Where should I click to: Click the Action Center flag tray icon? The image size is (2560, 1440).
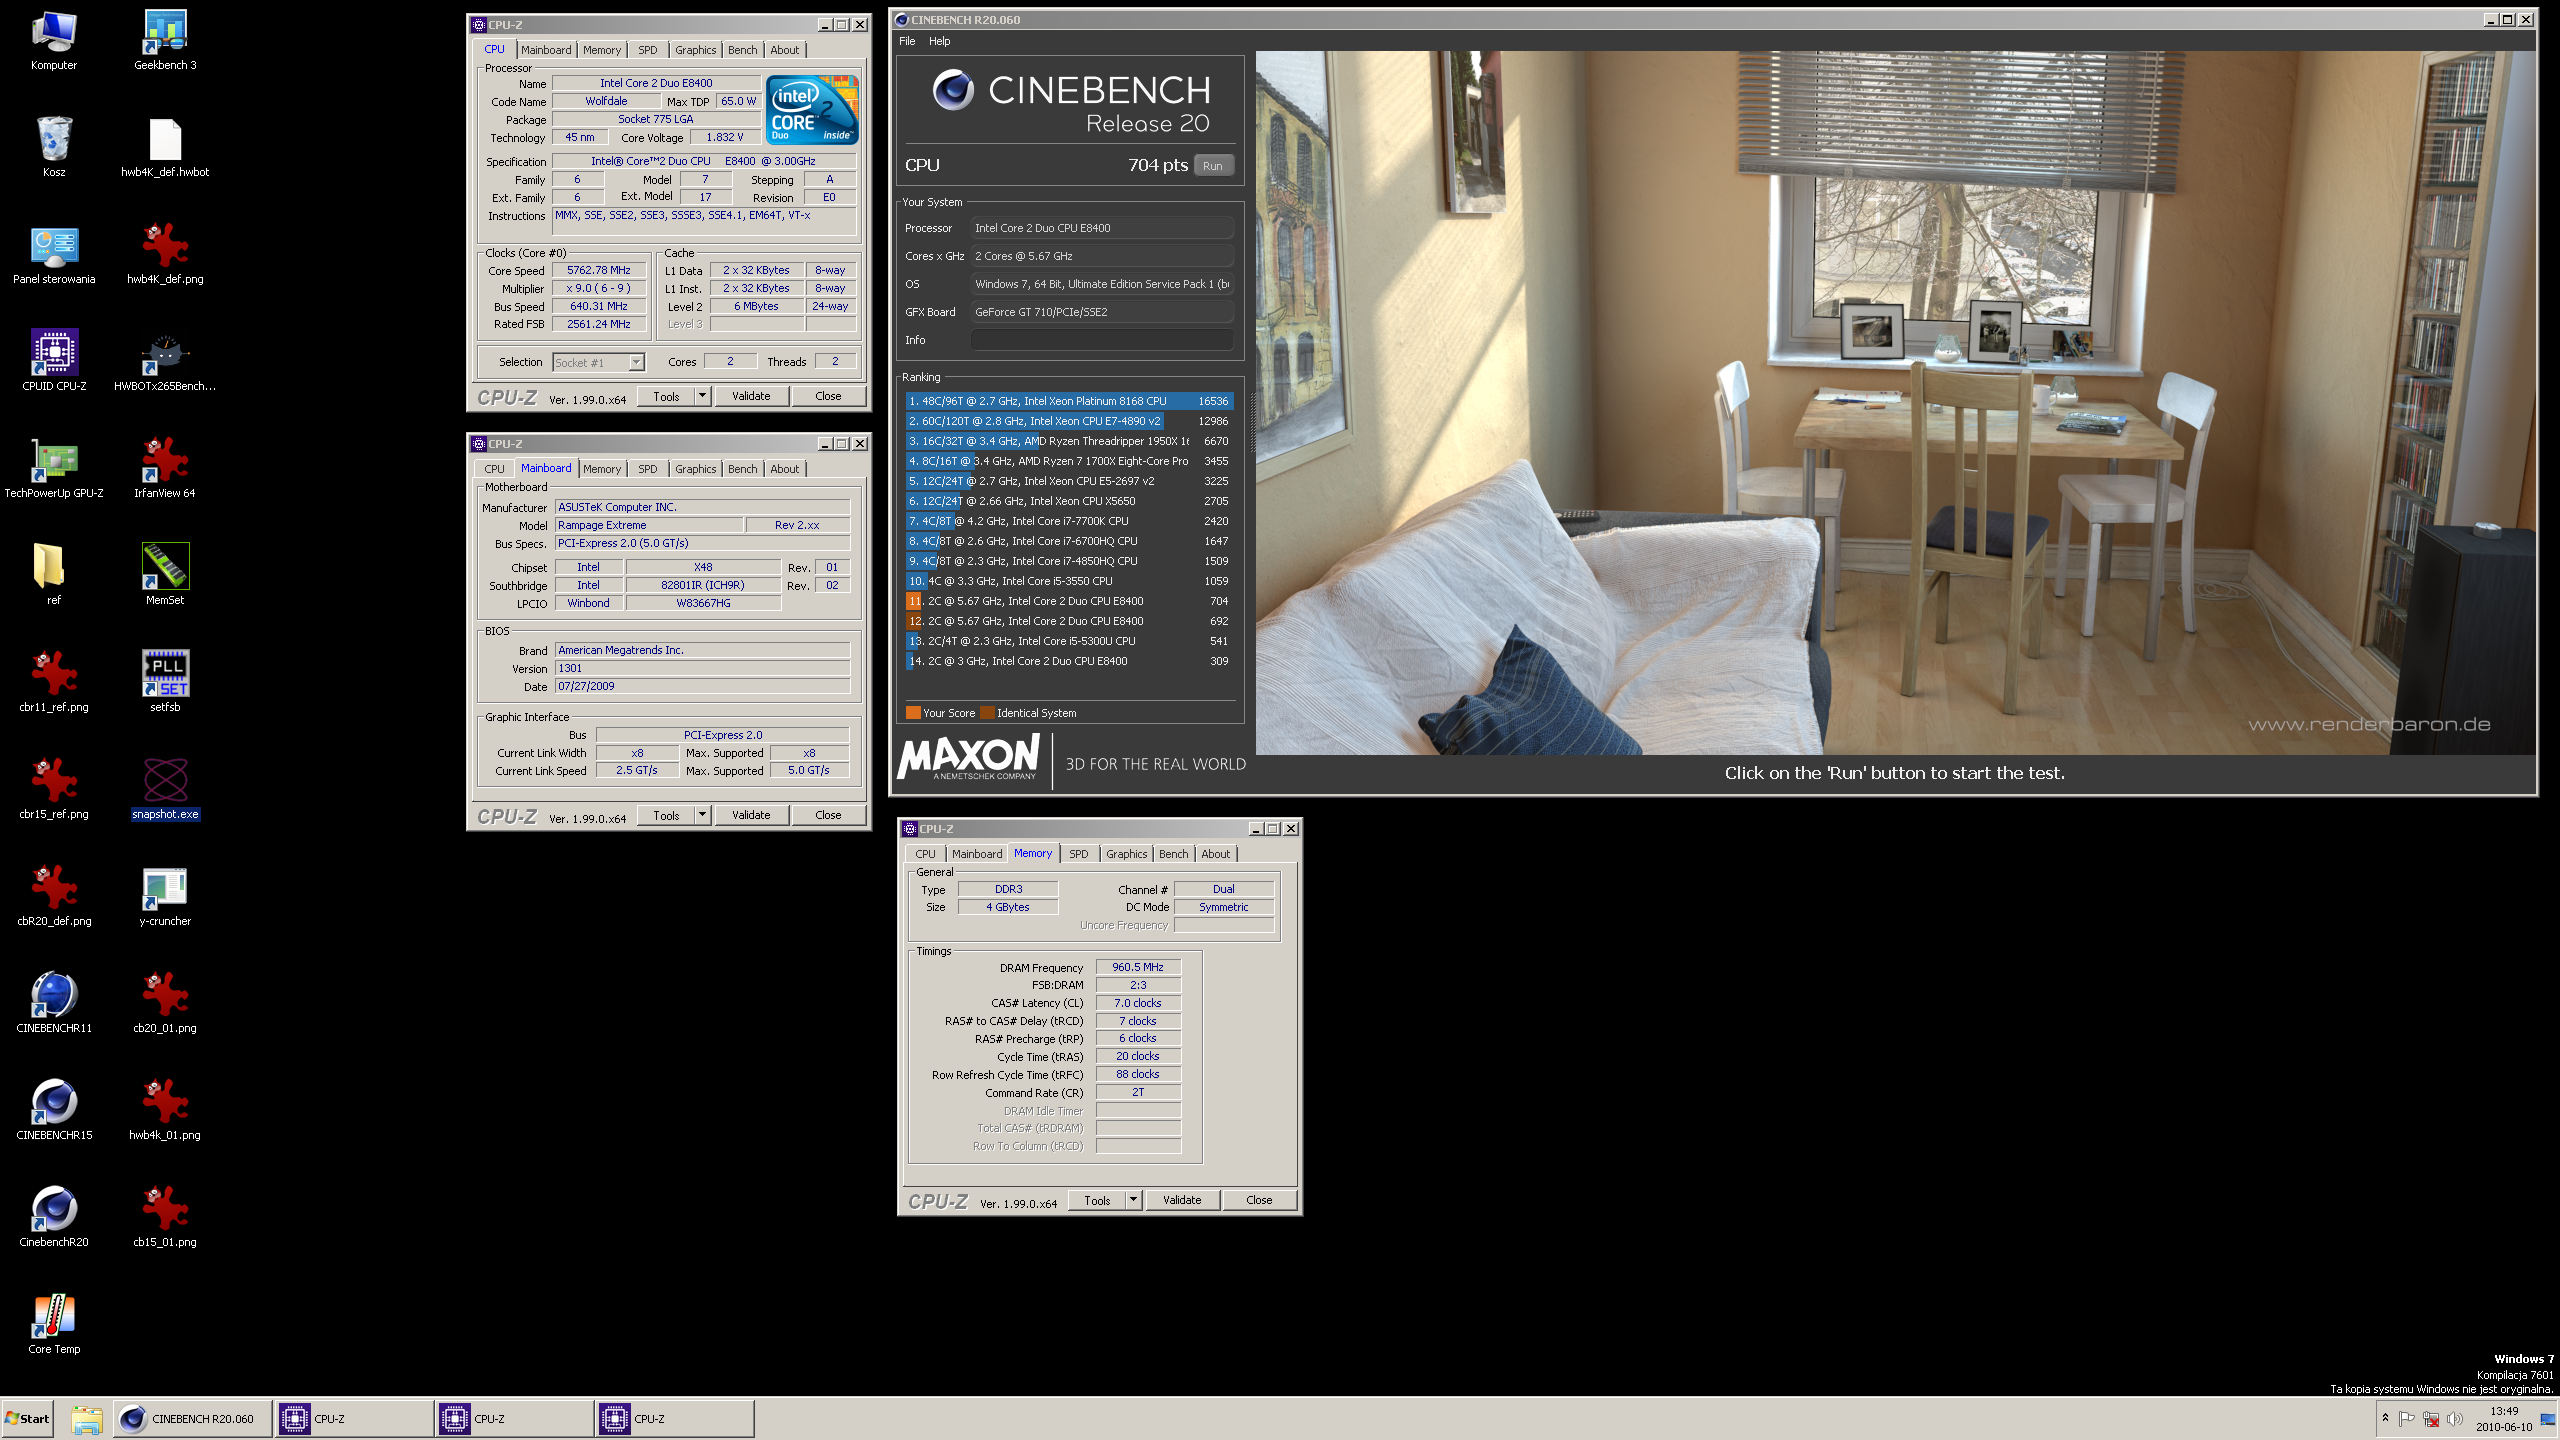(2407, 1419)
